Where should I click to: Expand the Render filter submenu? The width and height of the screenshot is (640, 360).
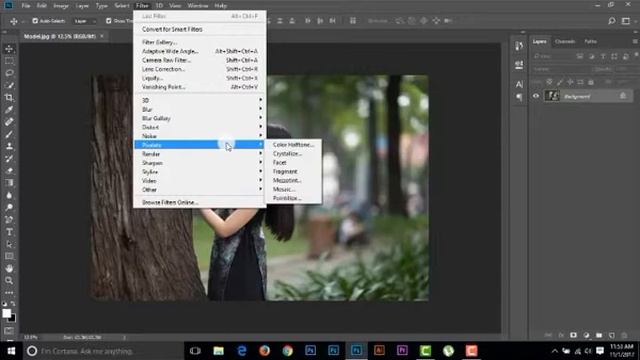(200, 154)
